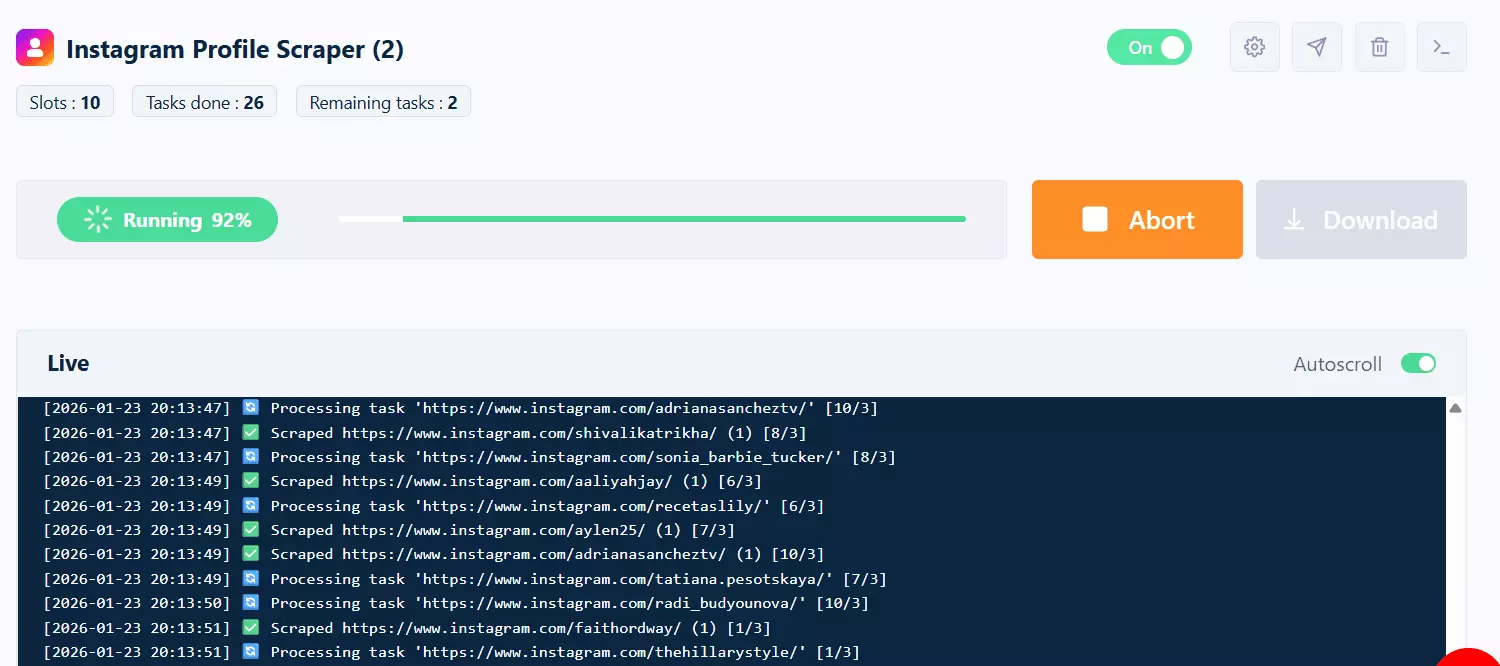1500x666 pixels.
Task: Disable the Autoscroll toggle
Action: coord(1418,364)
